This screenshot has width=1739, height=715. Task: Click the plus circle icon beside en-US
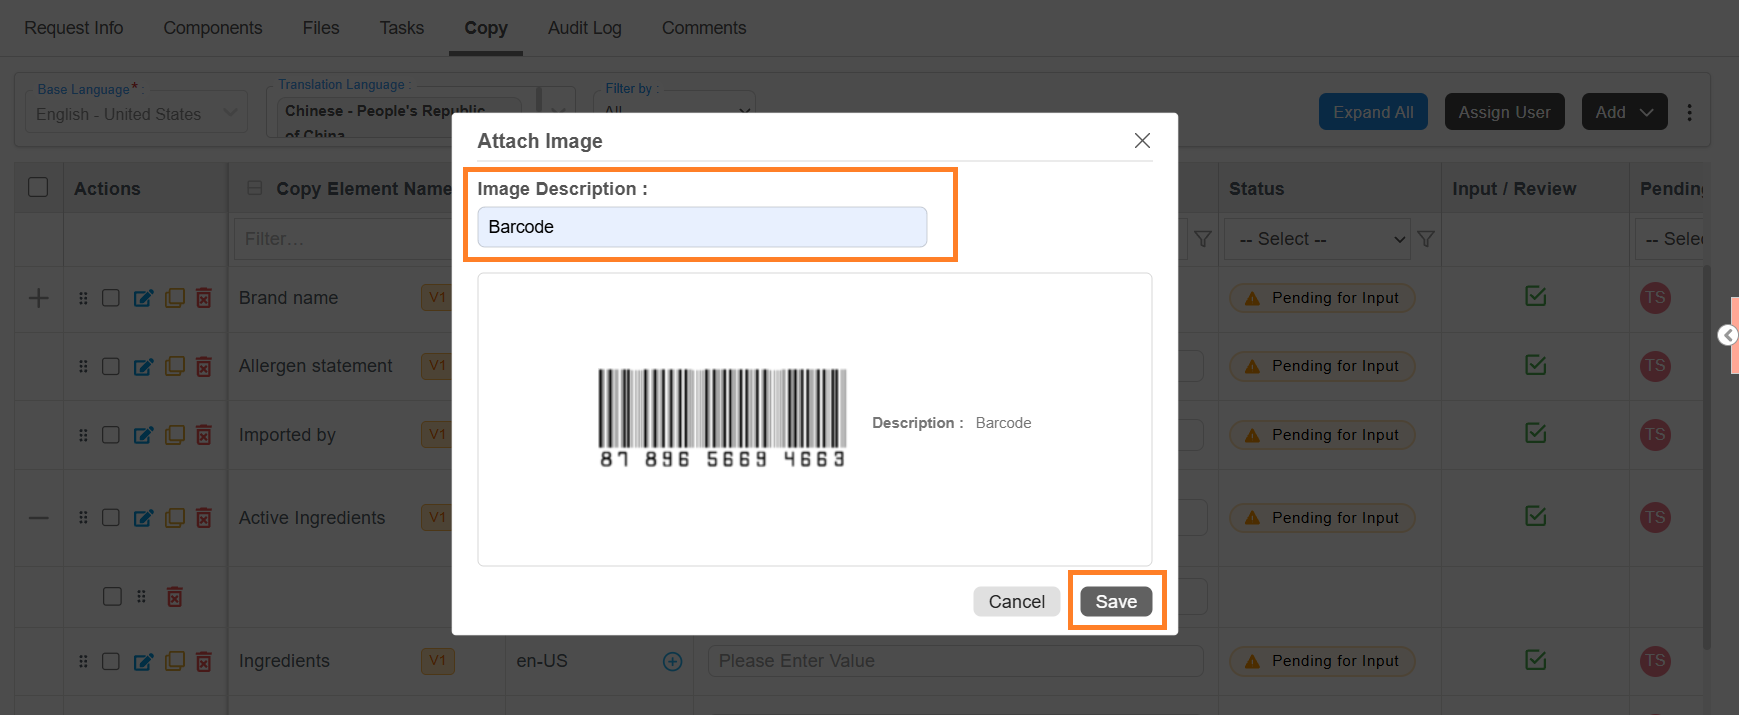673,661
